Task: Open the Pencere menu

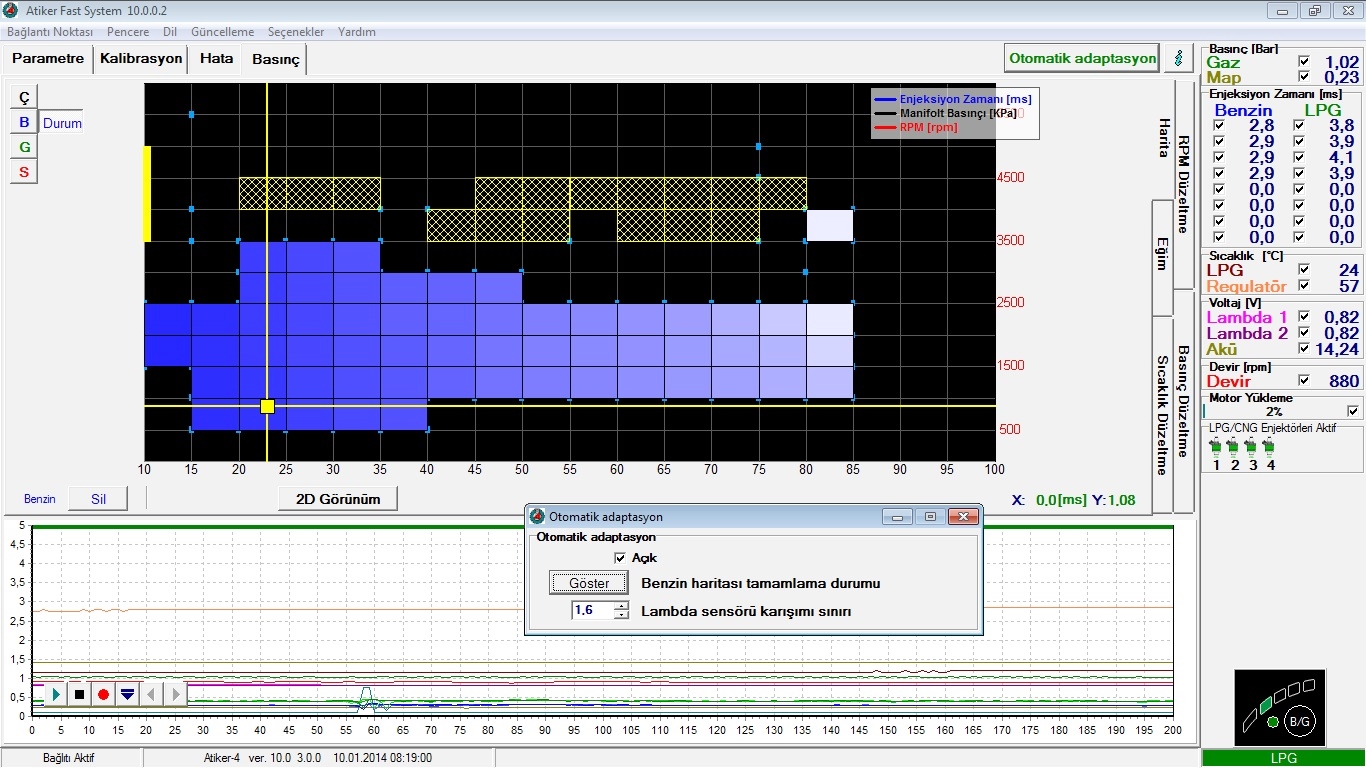Action: [128, 32]
